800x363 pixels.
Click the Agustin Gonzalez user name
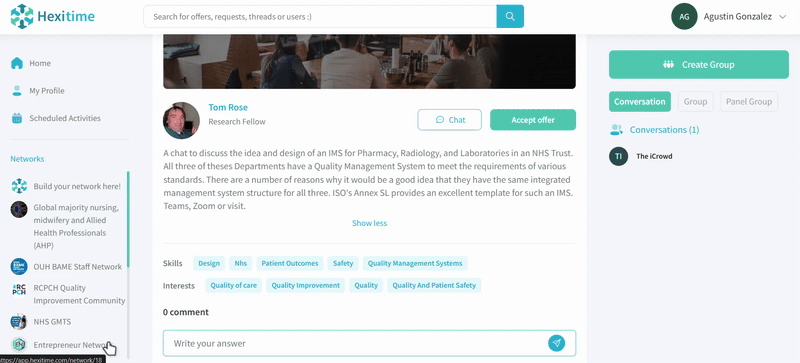click(738, 16)
